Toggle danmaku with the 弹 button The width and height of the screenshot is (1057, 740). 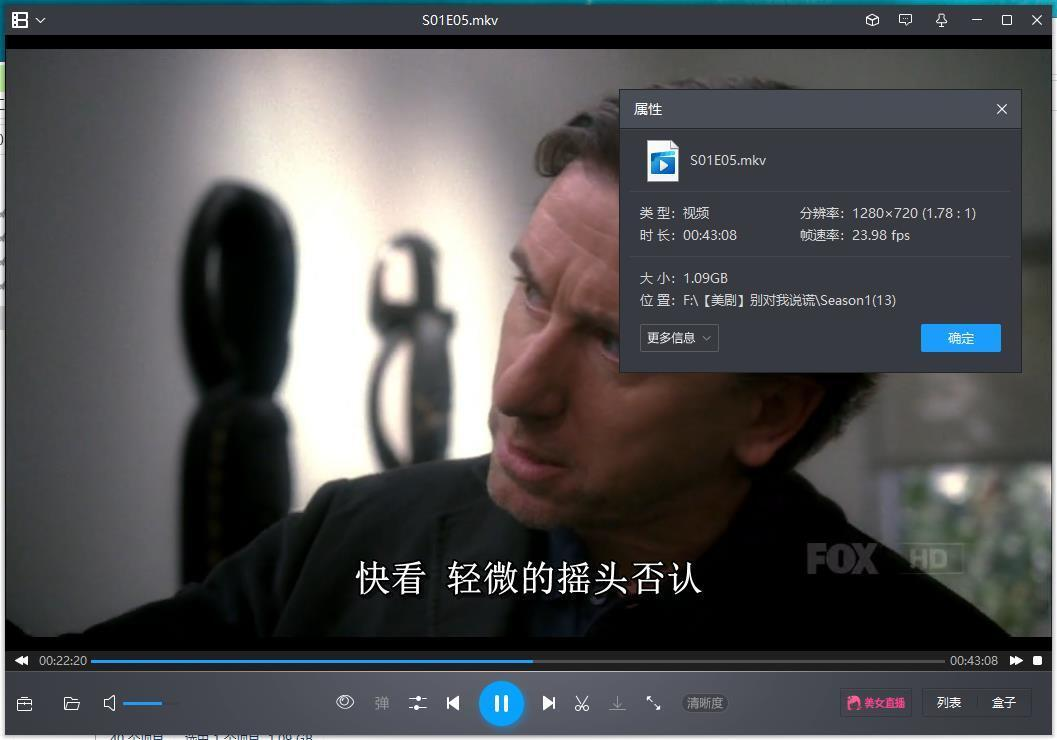pyautogui.click(x=381, y=703)
